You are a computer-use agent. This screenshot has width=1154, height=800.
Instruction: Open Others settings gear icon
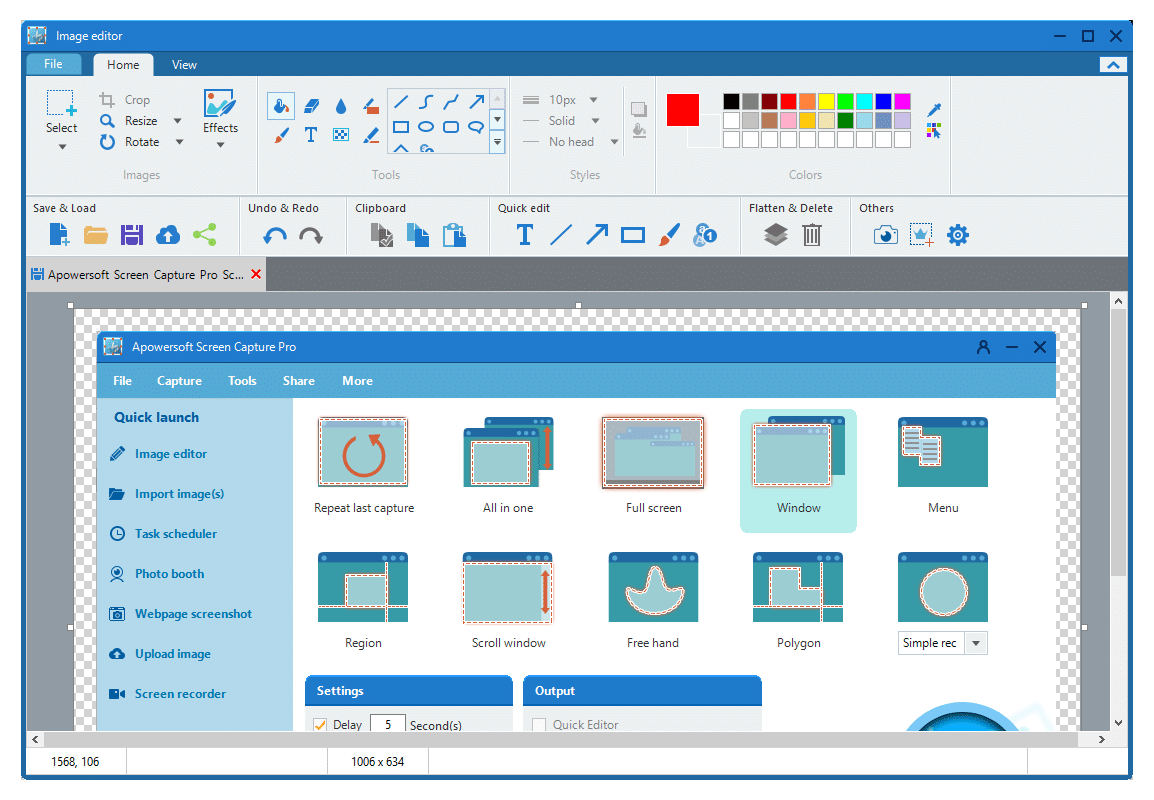(x=957, y=234)
